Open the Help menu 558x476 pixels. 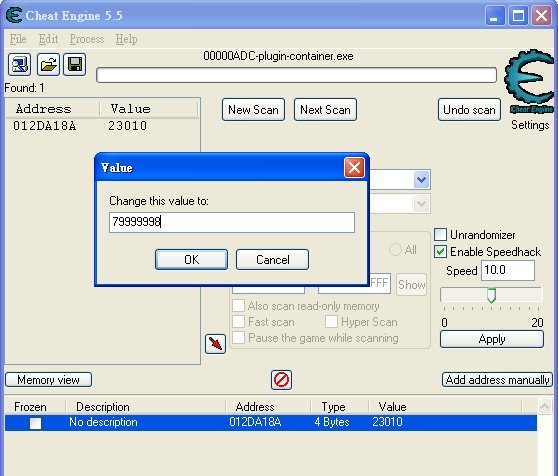point(126,39)
